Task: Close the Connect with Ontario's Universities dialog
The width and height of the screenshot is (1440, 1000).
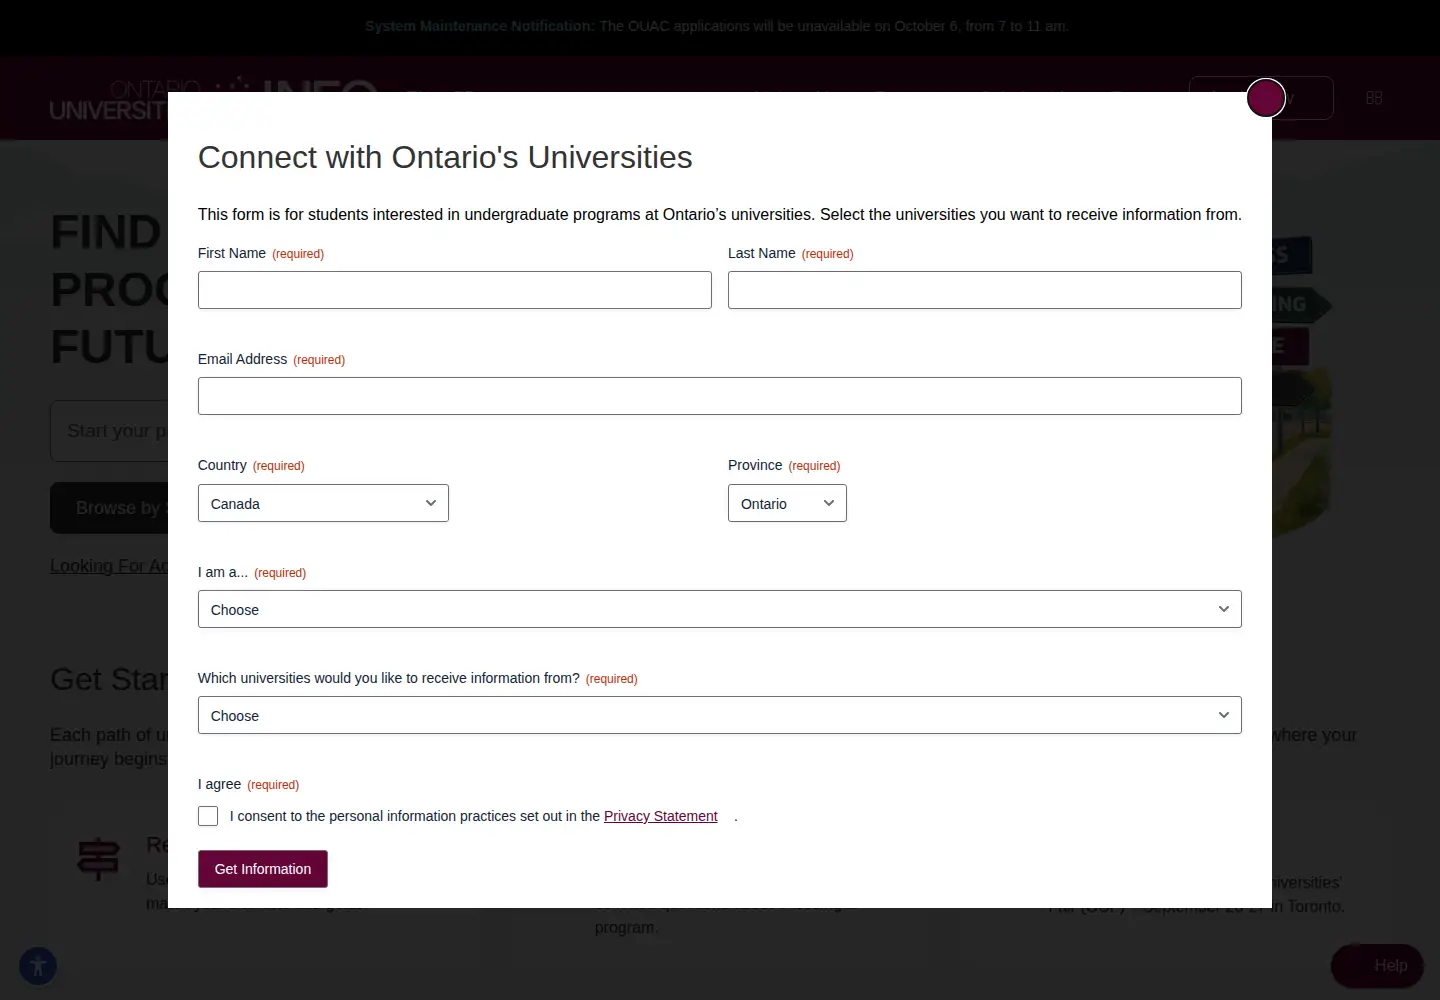Action: pos(1266,98)
